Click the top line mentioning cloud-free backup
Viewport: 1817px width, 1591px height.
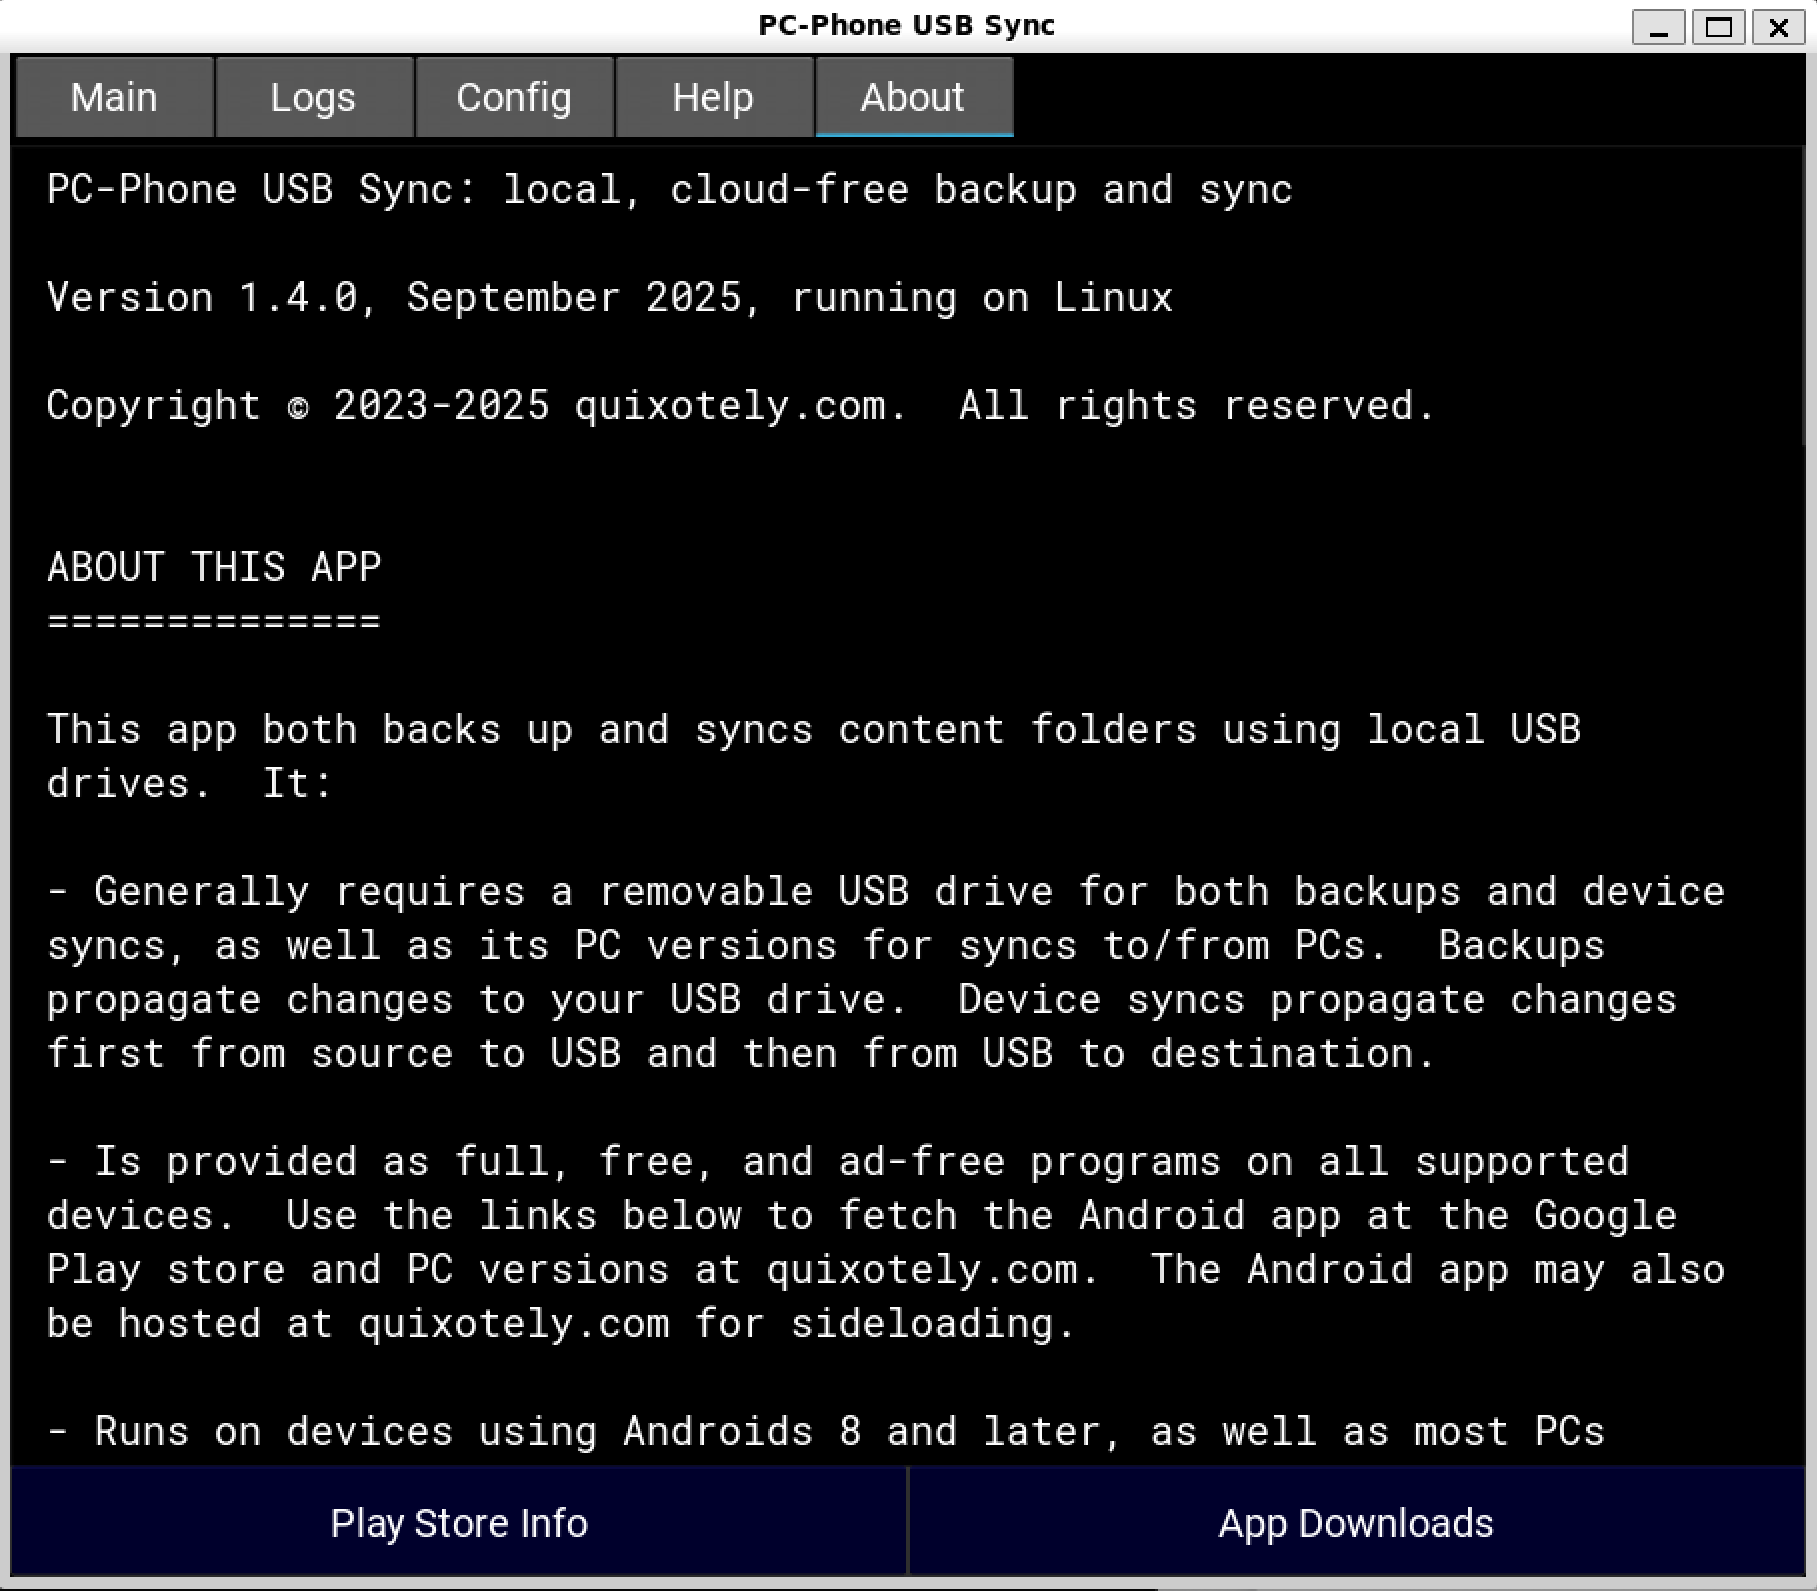click(669, 190)
